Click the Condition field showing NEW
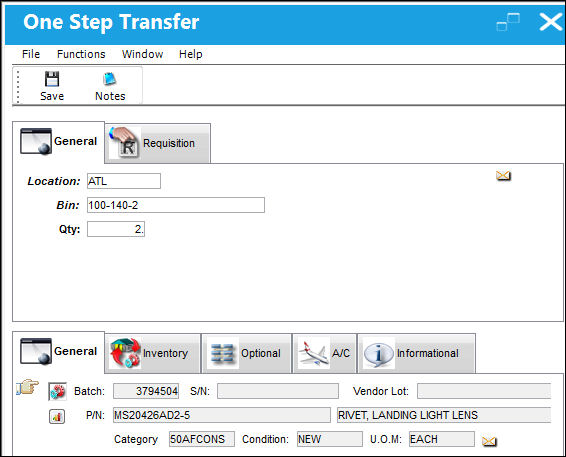This screenshot has width=566, height=457. point(330,439)
